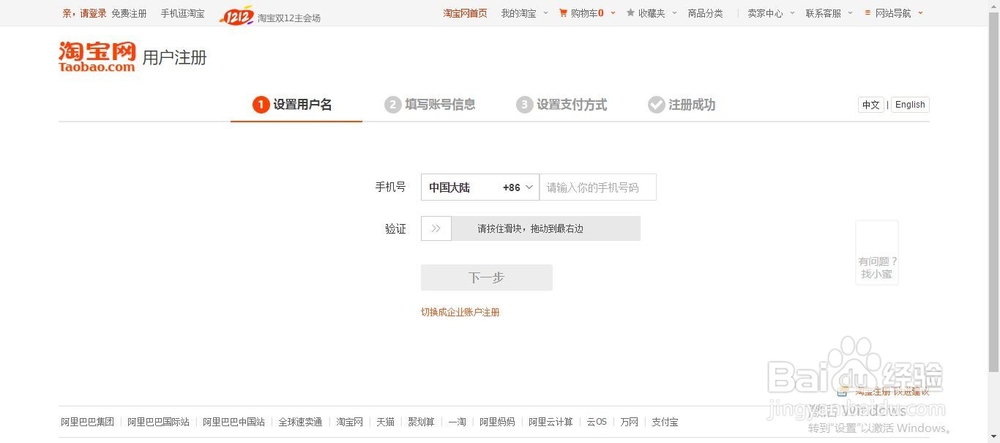Open the 一淘 footer link
This screenshot has width=1000, height=443.
click(457, 422)
